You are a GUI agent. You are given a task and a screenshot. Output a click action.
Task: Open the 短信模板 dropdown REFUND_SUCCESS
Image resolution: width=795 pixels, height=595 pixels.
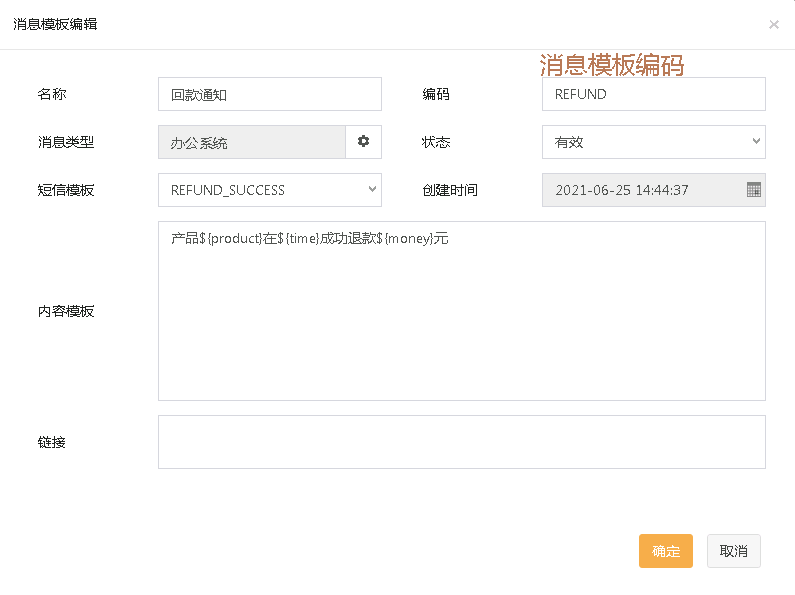point(269,190)
